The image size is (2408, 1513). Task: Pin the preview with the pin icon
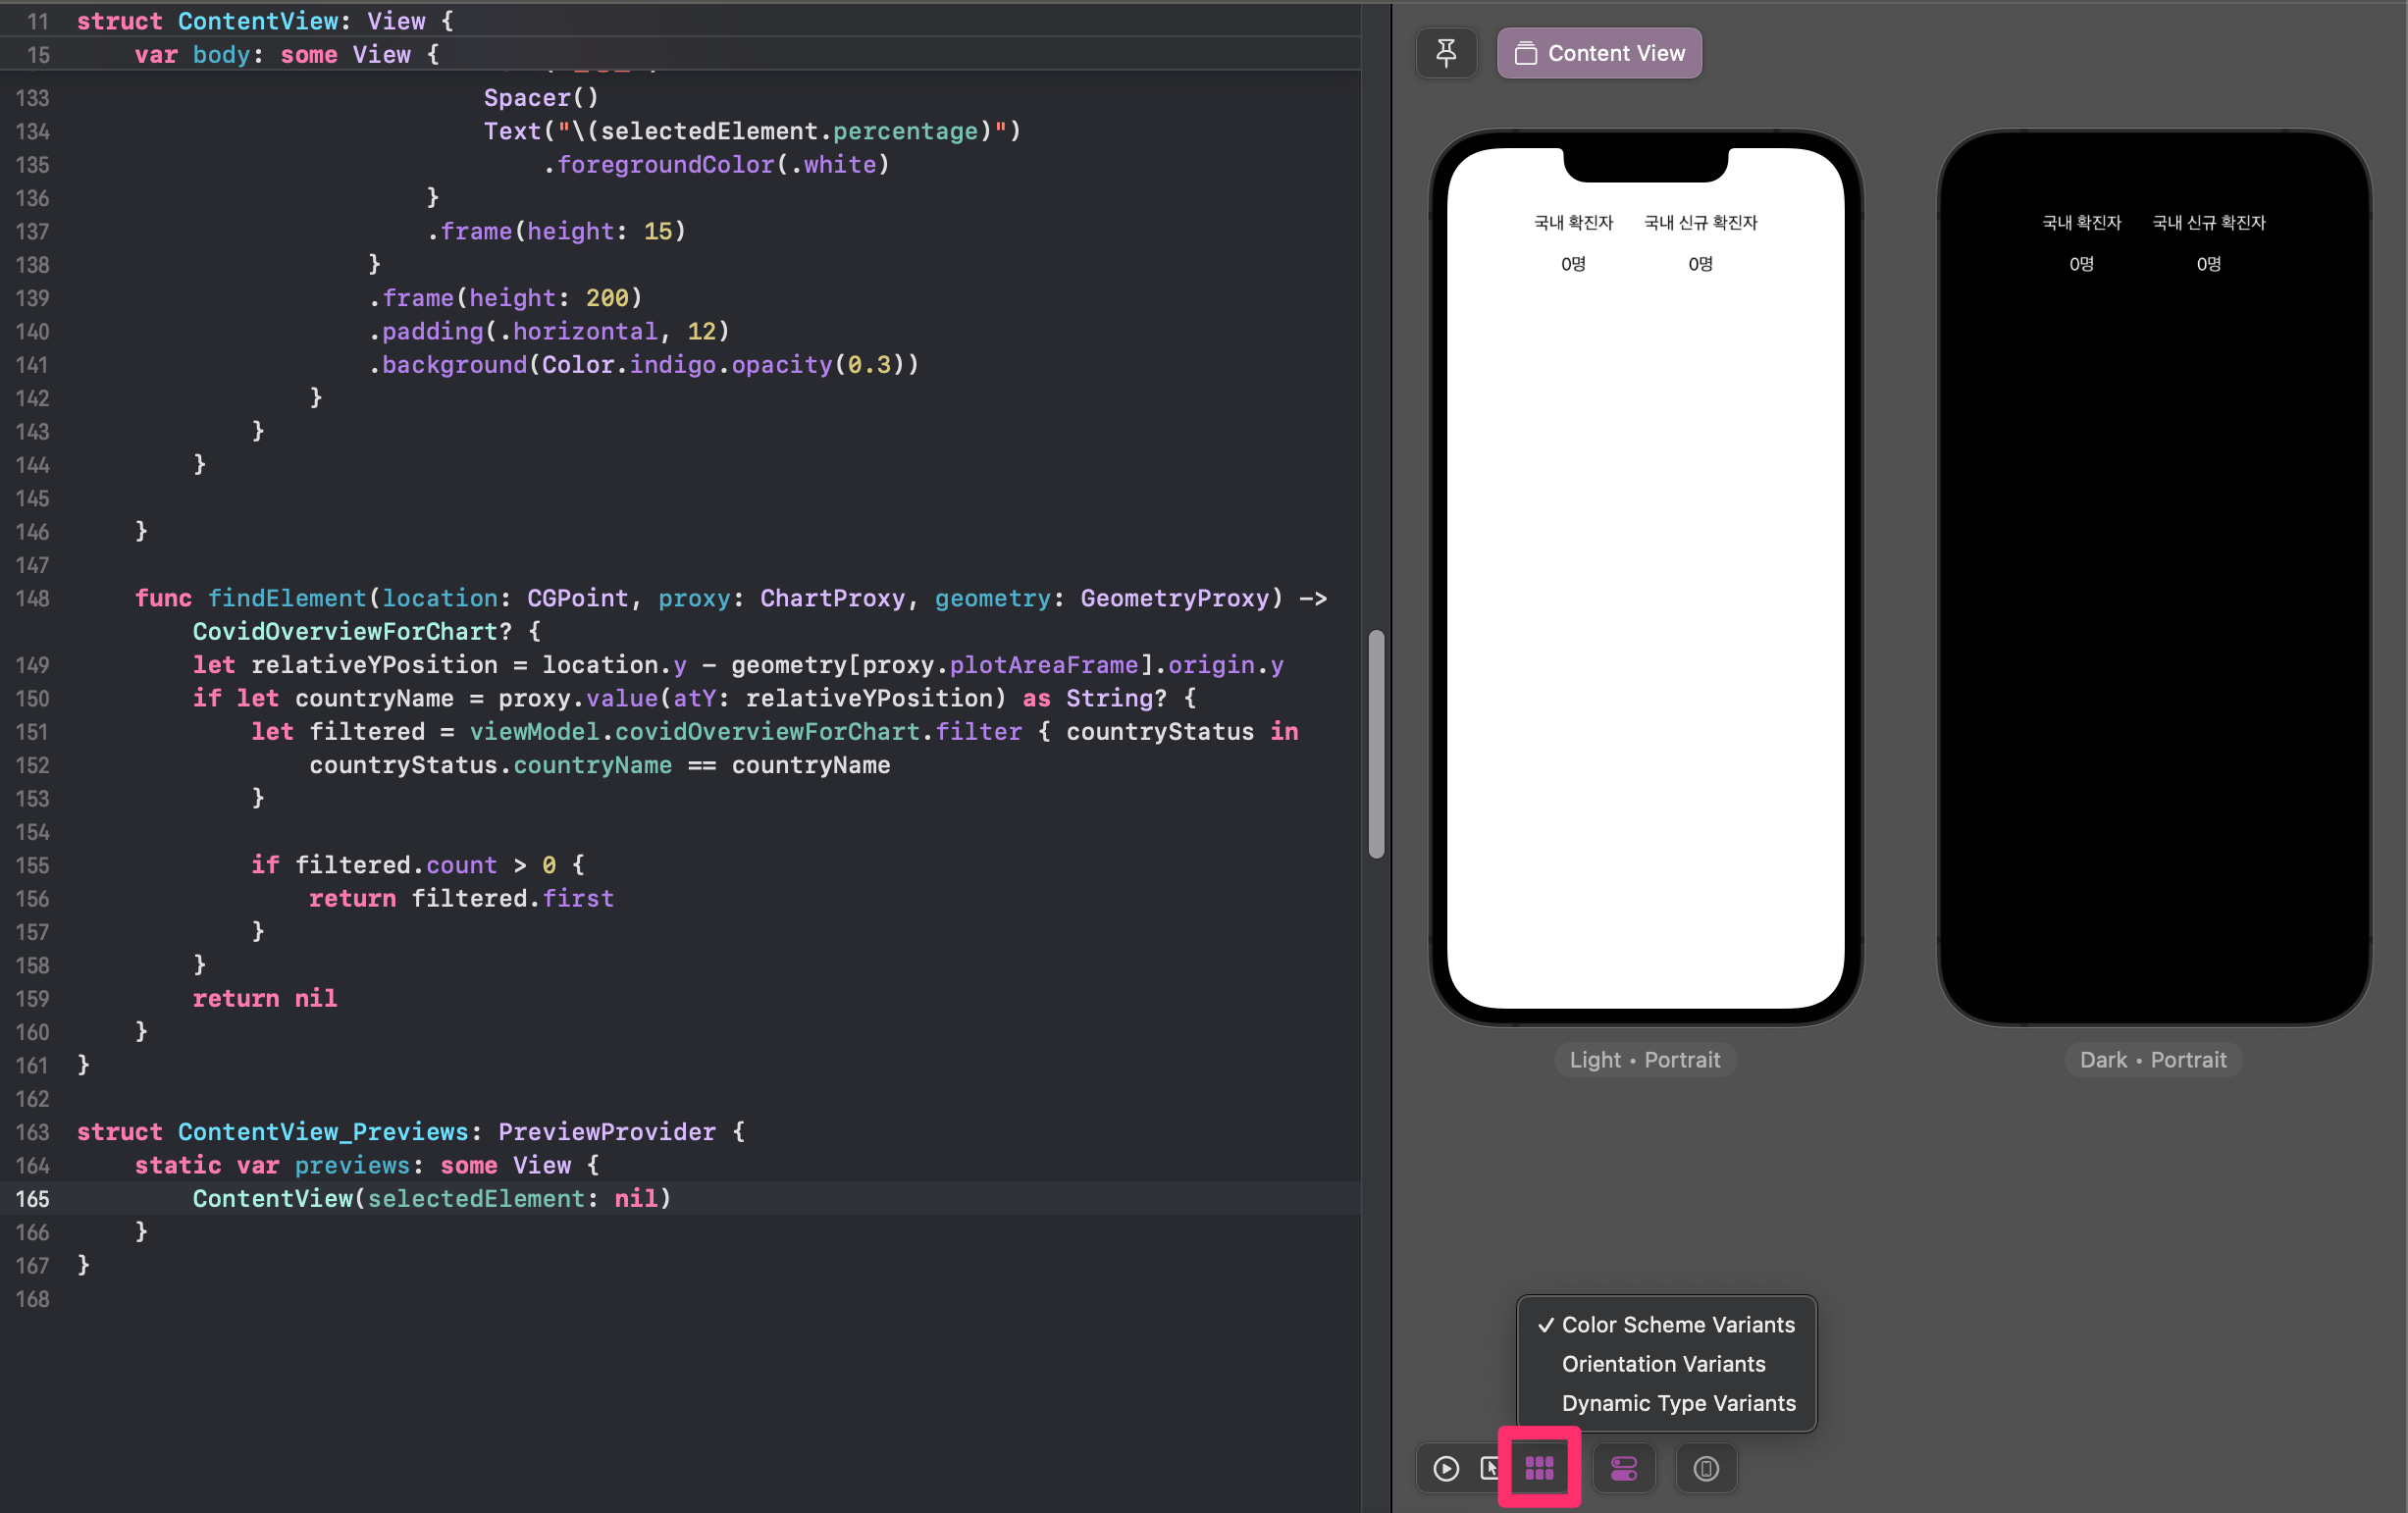1446,53
